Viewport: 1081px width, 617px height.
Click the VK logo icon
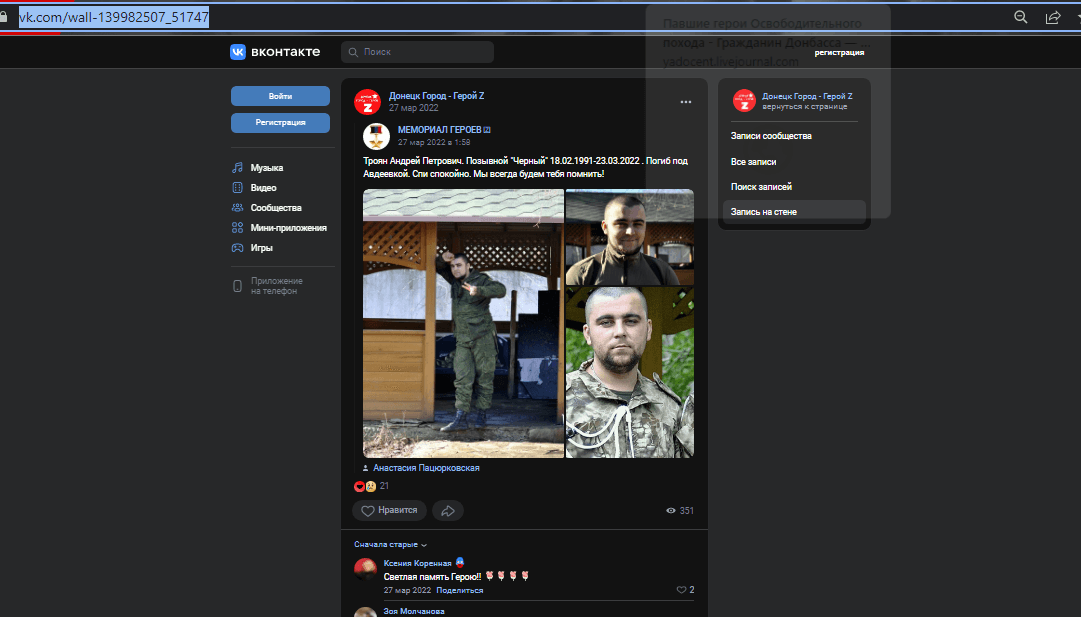click(238, 52)
